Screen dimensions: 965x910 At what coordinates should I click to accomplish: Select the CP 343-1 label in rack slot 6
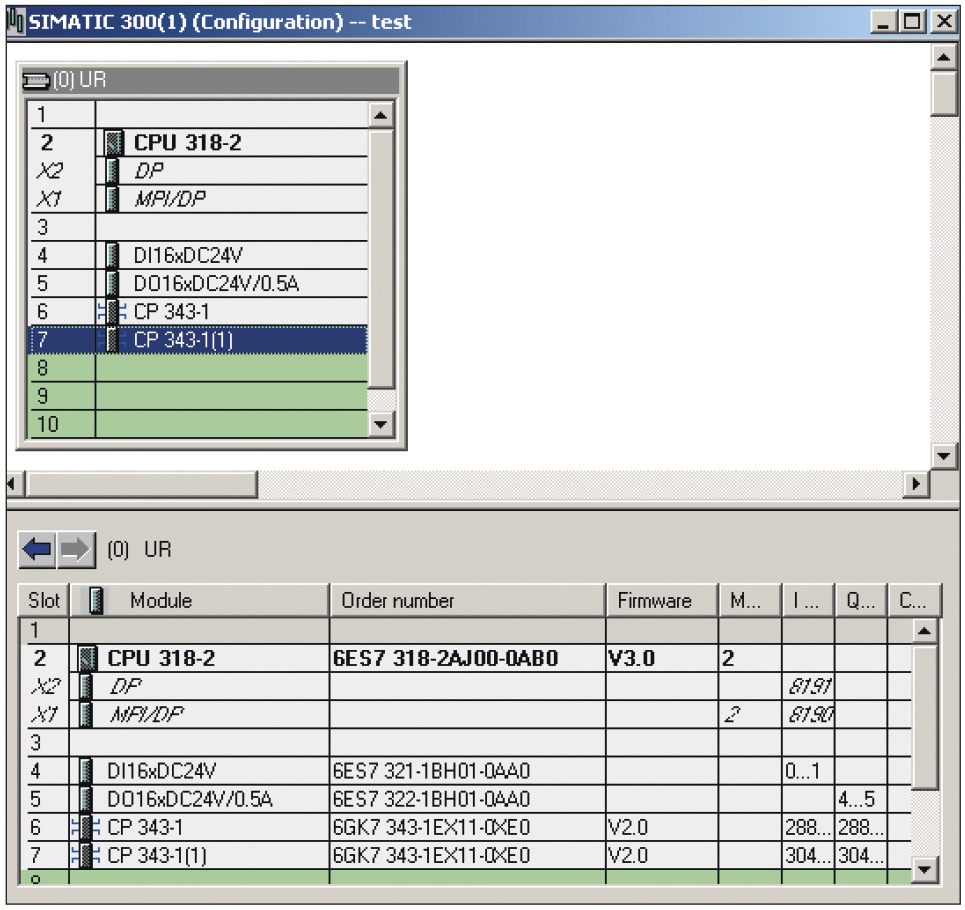point(171,311)
